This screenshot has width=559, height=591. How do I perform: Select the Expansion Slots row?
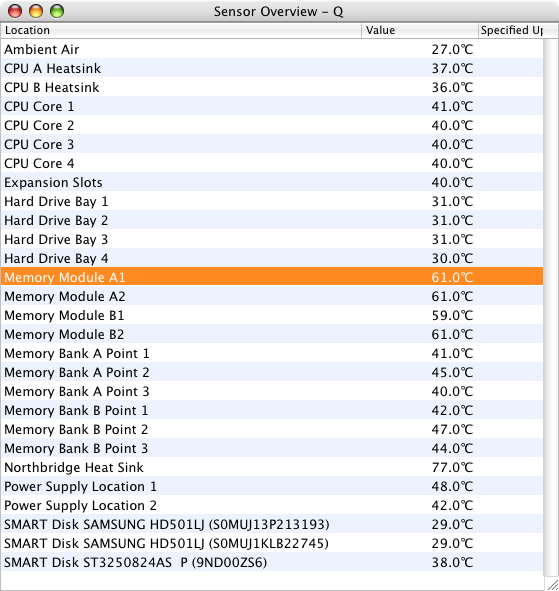pyautogui.click(x=272, y=182)
